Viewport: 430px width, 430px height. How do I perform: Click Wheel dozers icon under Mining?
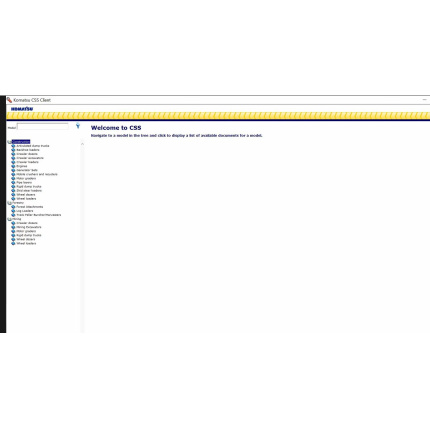tap(13, 239)
